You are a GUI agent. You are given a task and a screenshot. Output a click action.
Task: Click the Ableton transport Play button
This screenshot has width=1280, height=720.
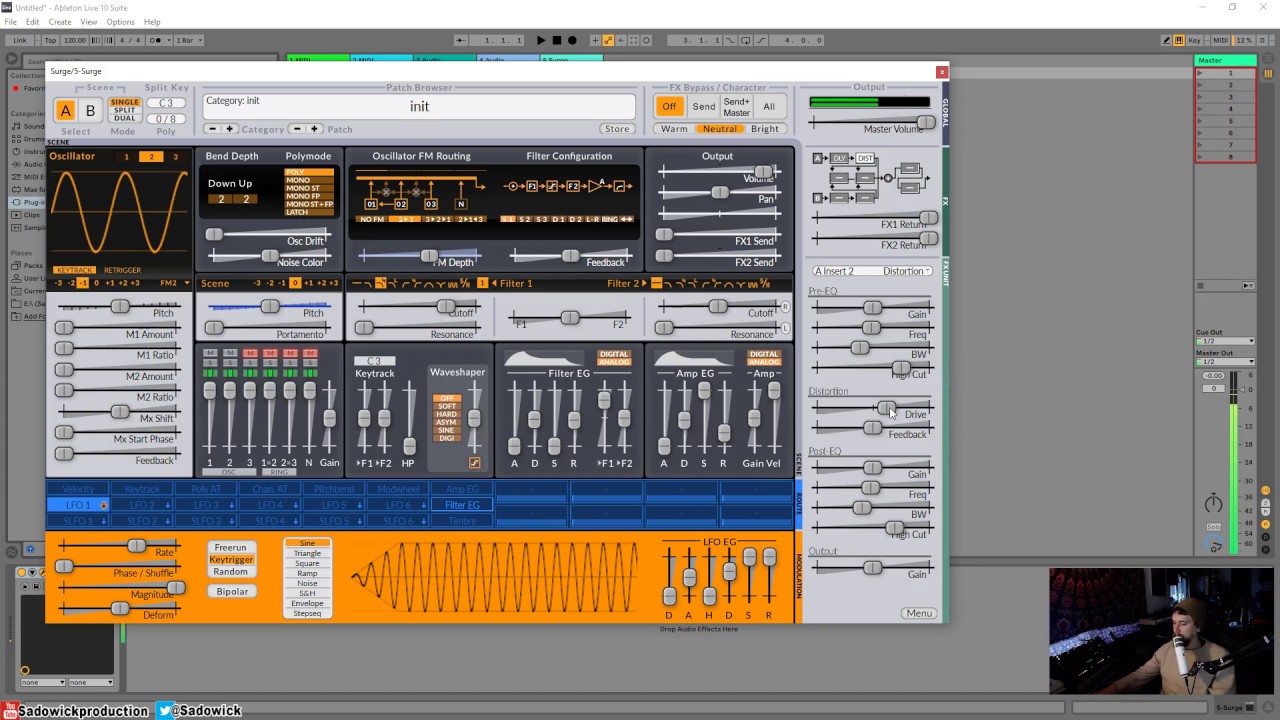541,40
